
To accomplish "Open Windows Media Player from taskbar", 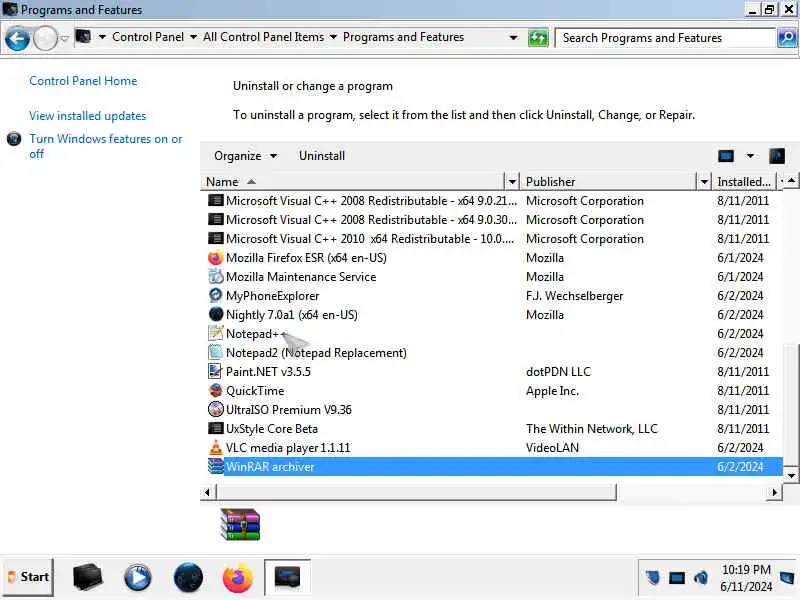I will point(137,578).
